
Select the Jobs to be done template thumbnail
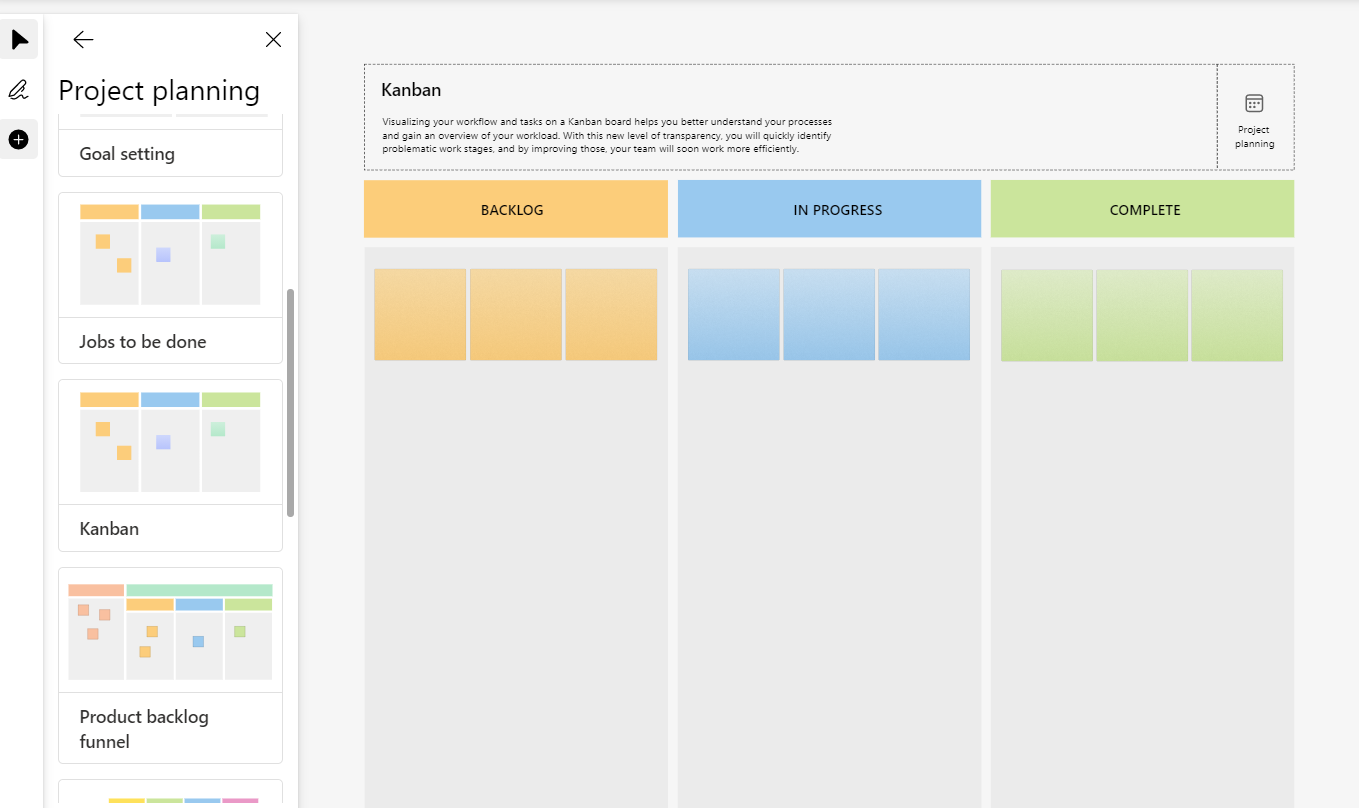(170, 255)
